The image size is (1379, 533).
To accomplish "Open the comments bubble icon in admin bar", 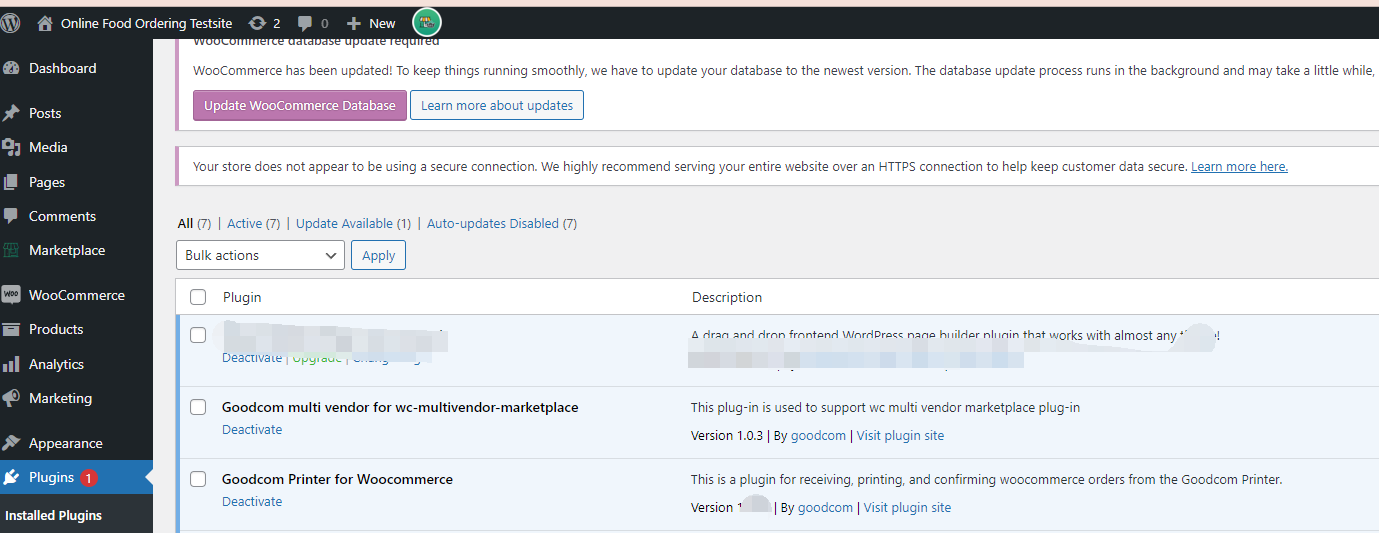I will point(305,23).
